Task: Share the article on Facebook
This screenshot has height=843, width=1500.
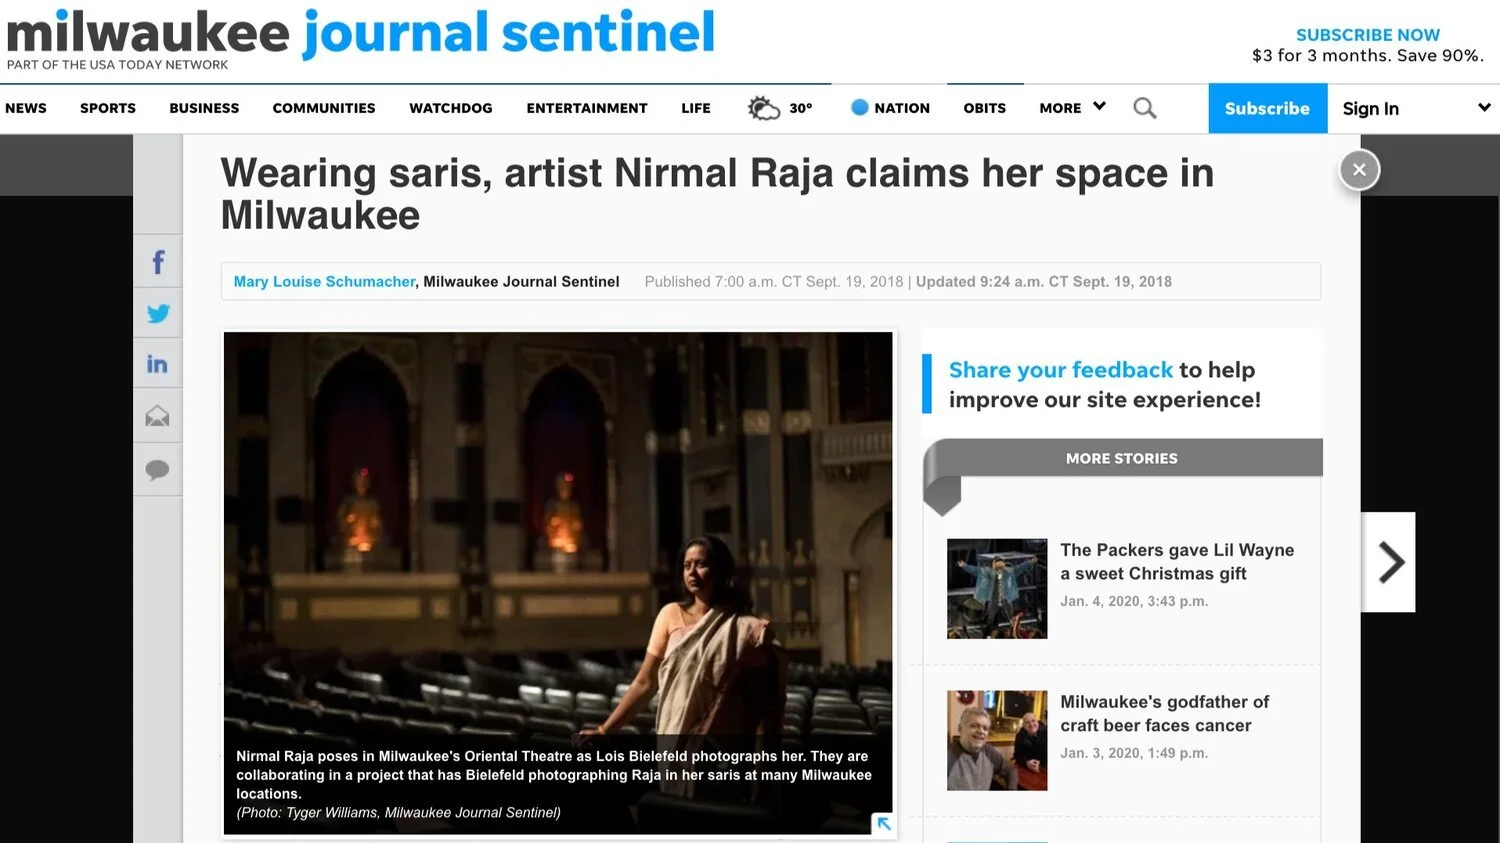Action: 157,261
